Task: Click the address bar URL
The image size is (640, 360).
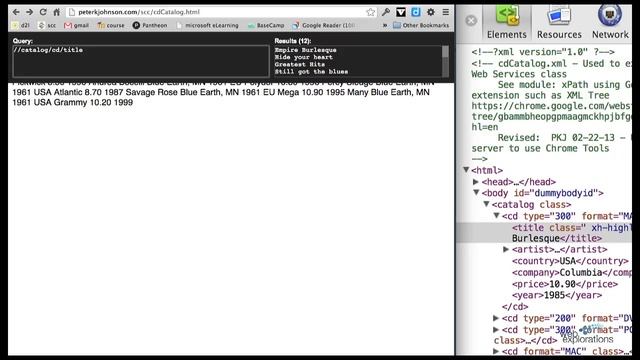Action: 139,12
